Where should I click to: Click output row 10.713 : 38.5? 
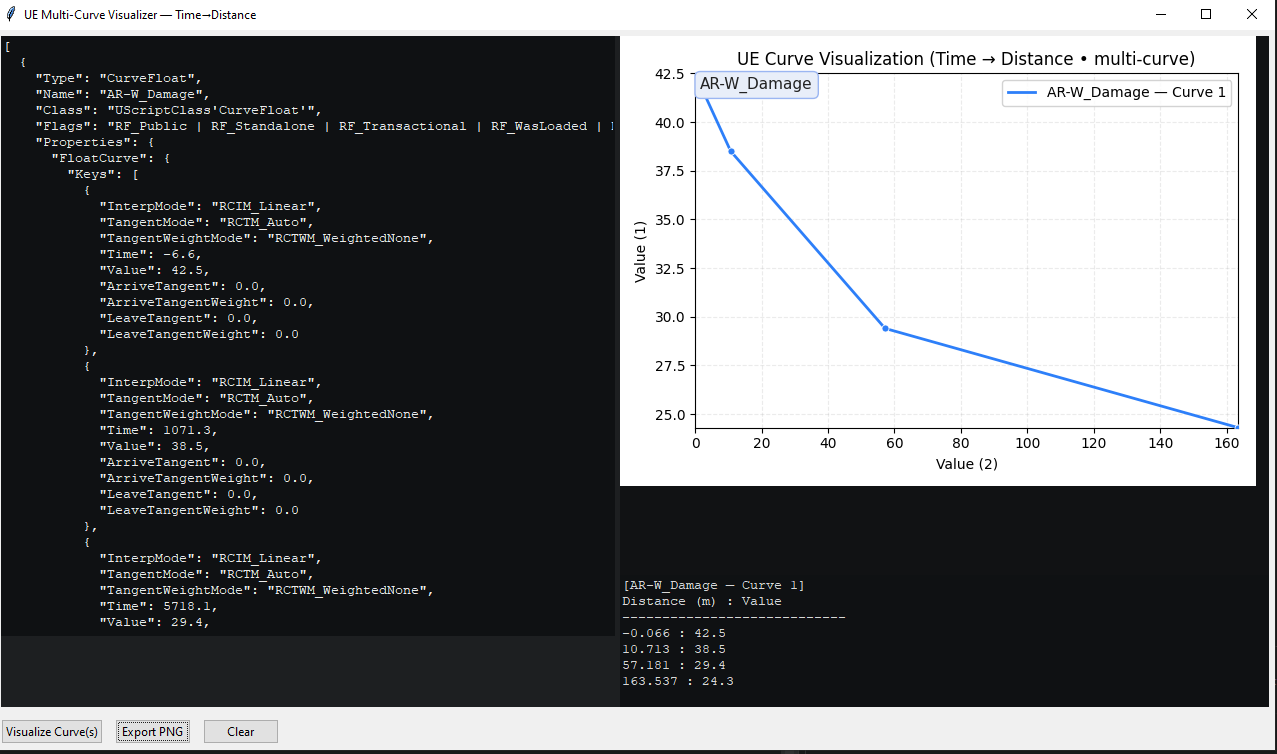click(x=673, y=649)
